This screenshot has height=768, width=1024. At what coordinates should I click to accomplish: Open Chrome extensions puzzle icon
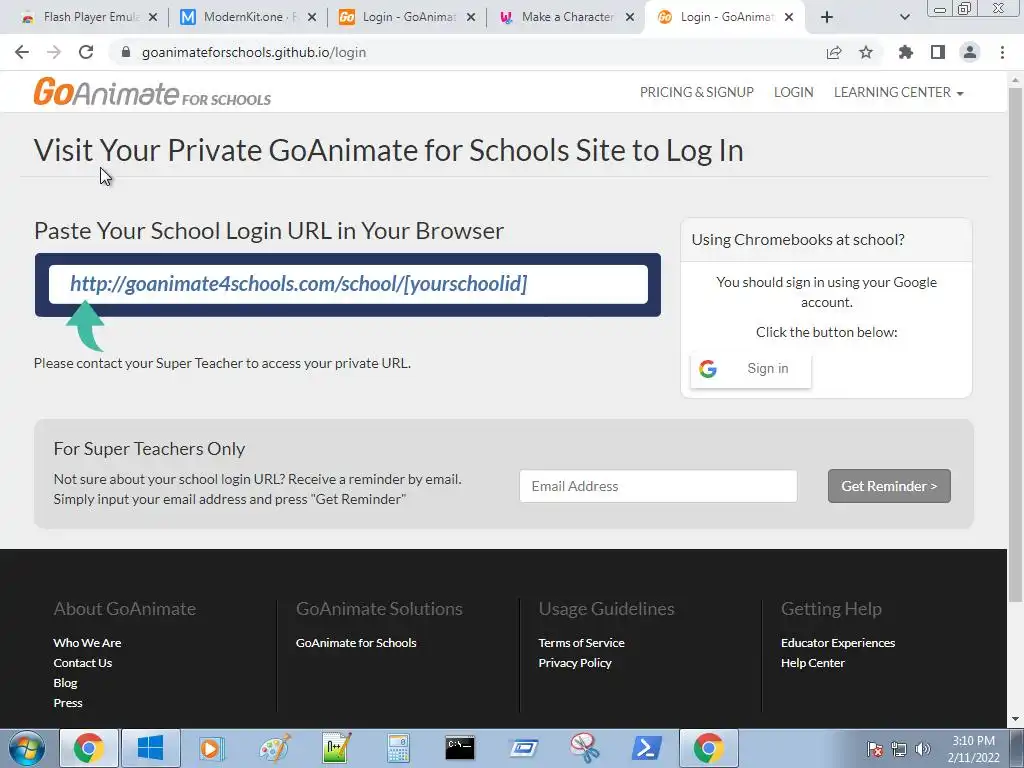[x=906, y=52]
